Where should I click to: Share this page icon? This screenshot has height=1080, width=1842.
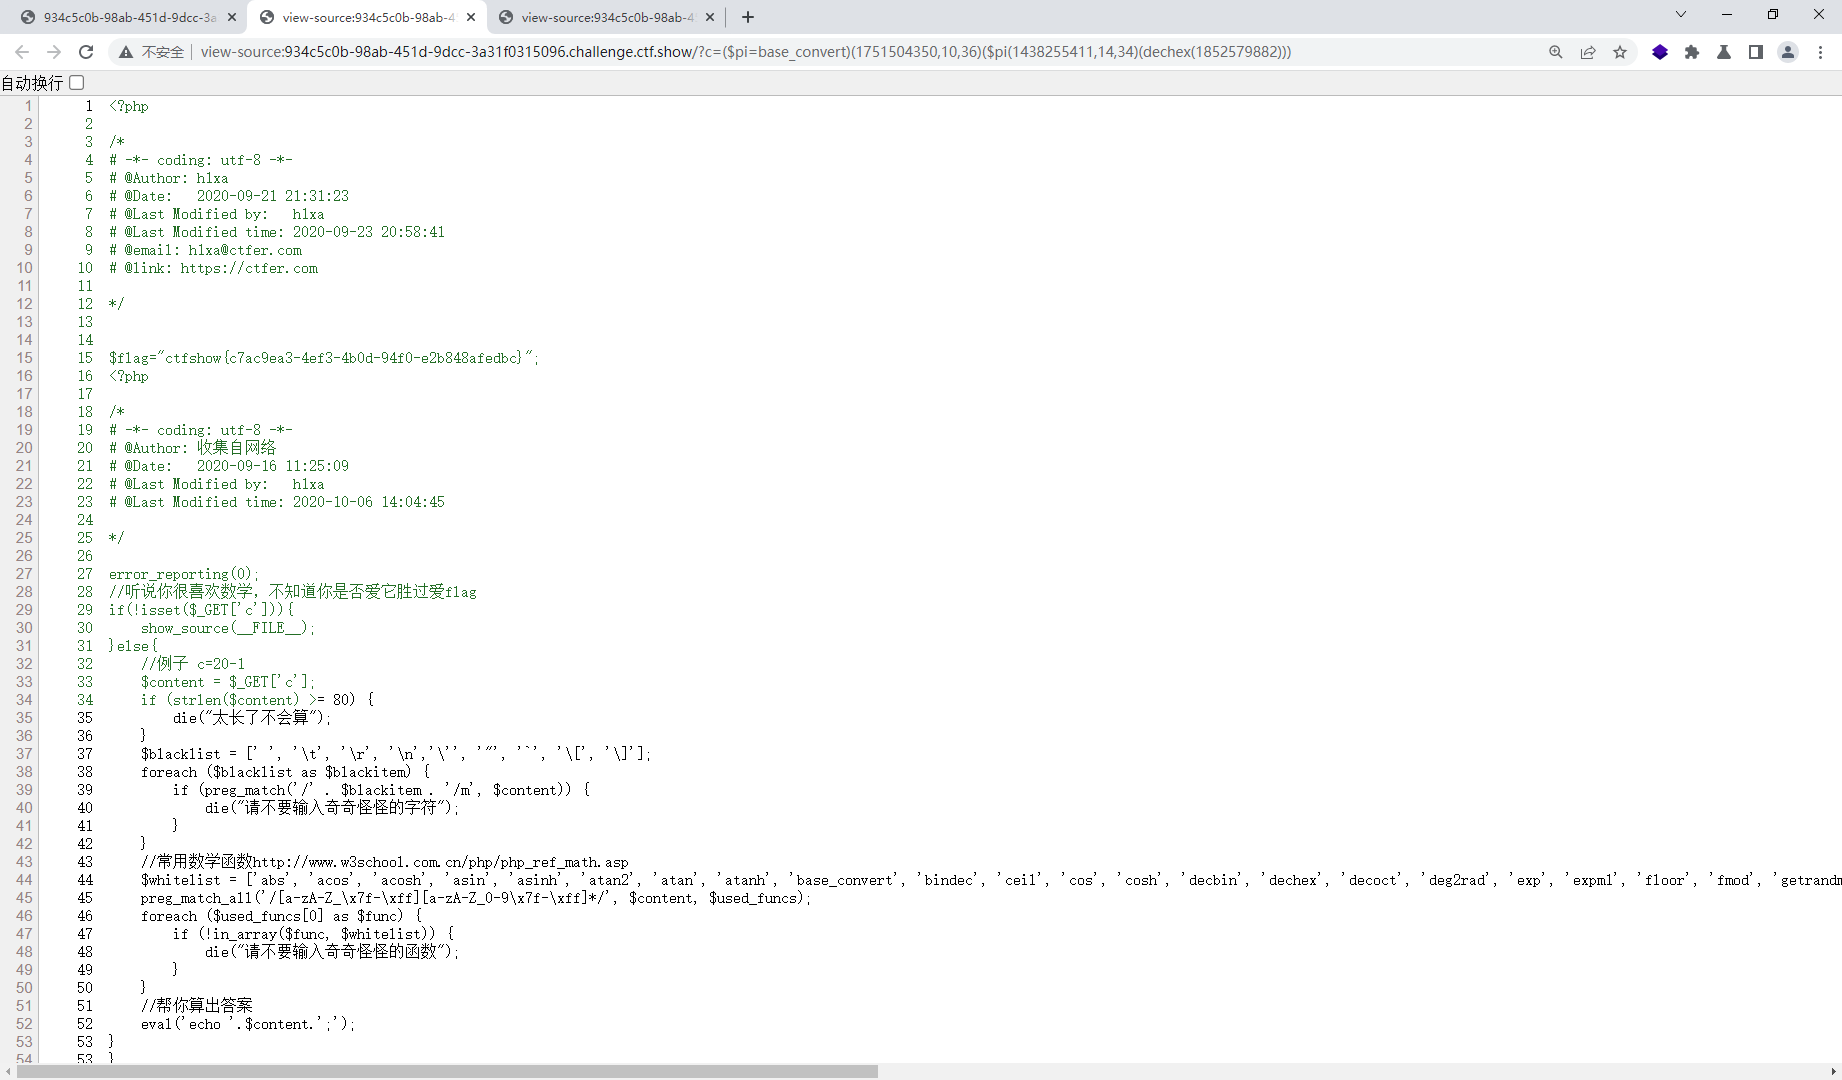click(x=1588, y=52)
